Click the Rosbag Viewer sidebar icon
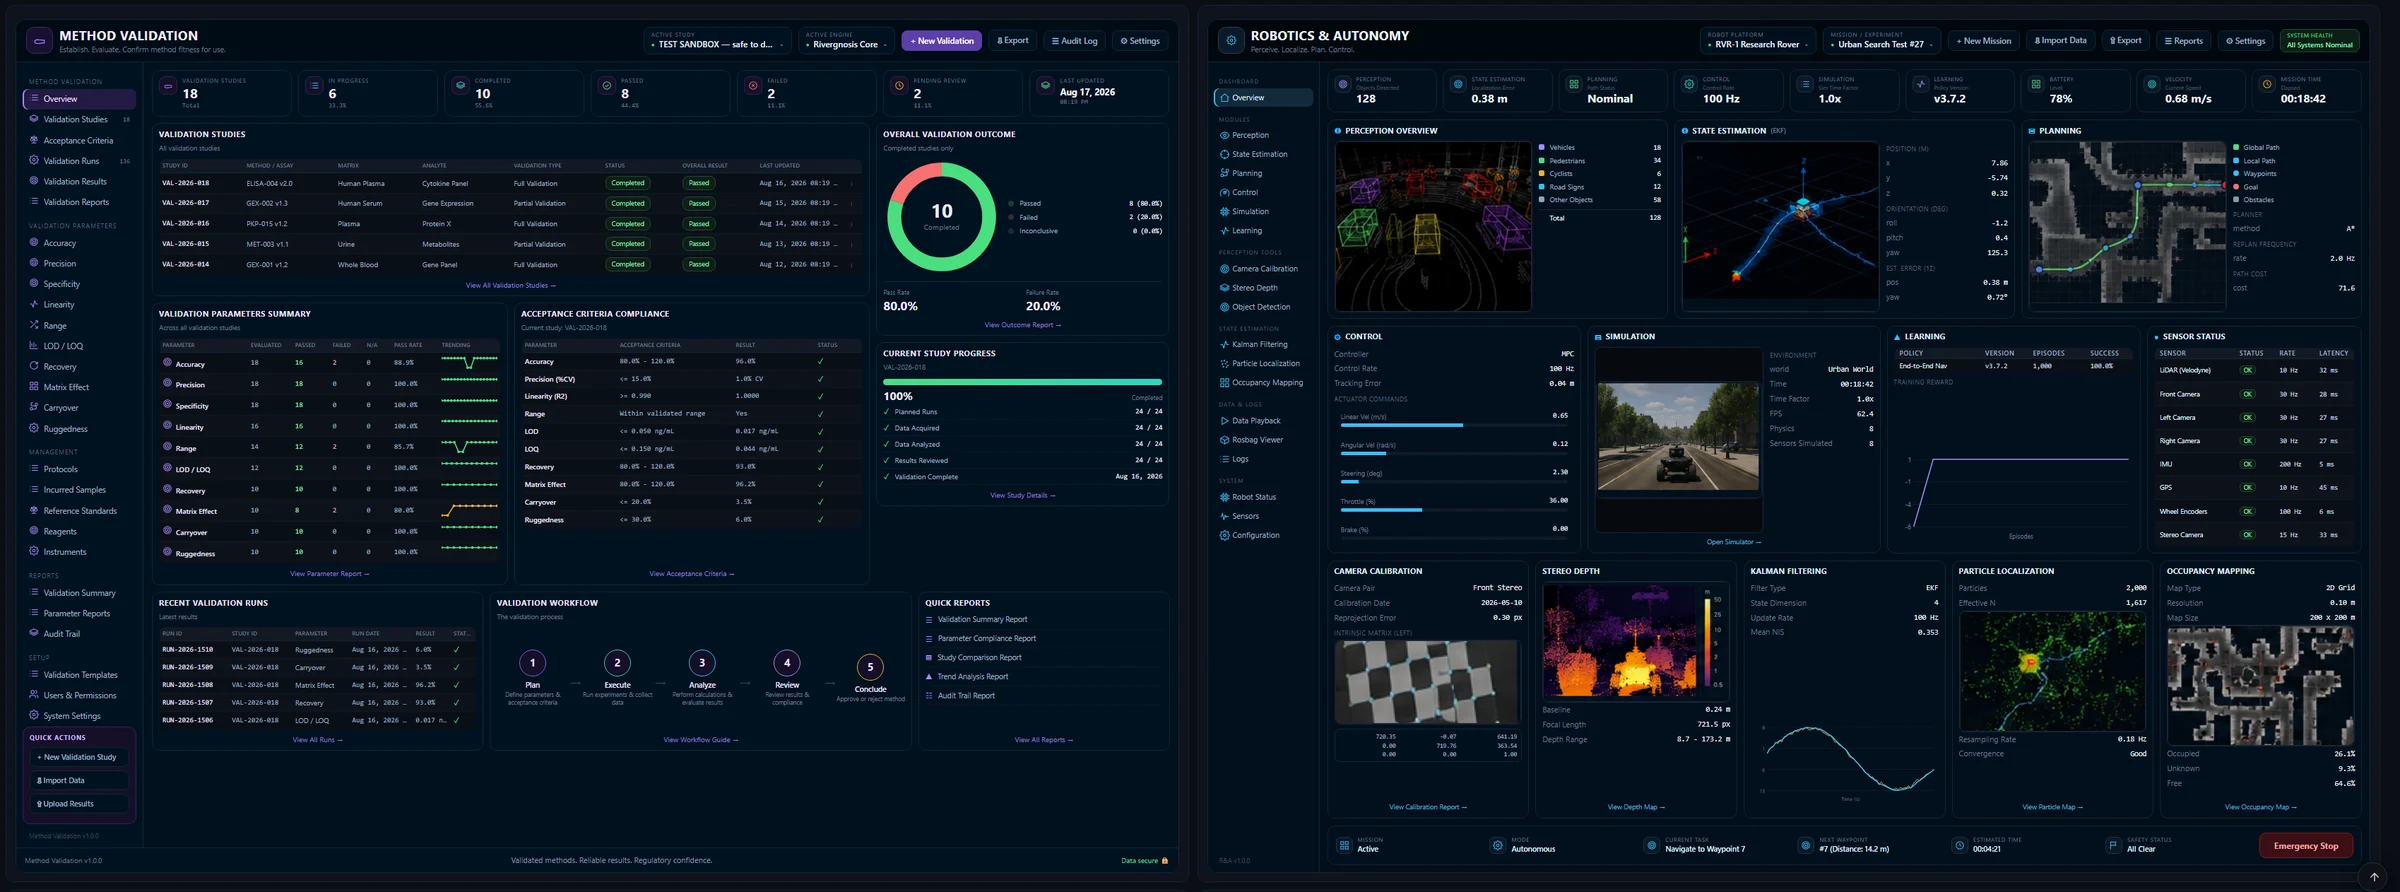 click(x=1224, y=440)
